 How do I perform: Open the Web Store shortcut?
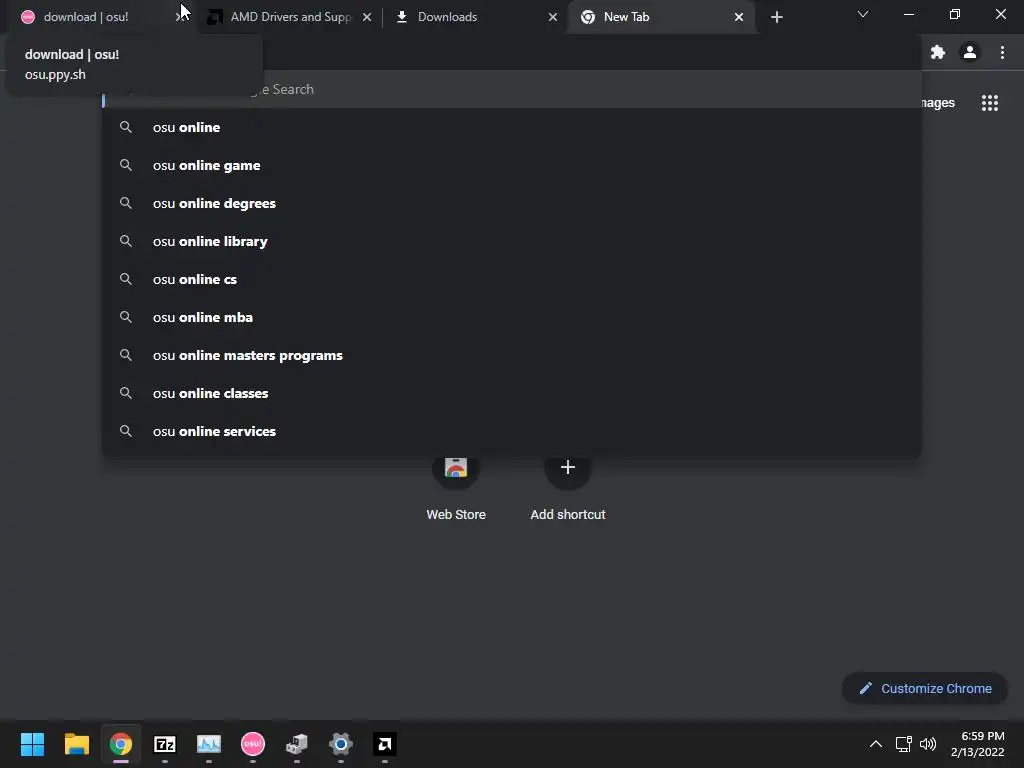[x=456, y=487]
